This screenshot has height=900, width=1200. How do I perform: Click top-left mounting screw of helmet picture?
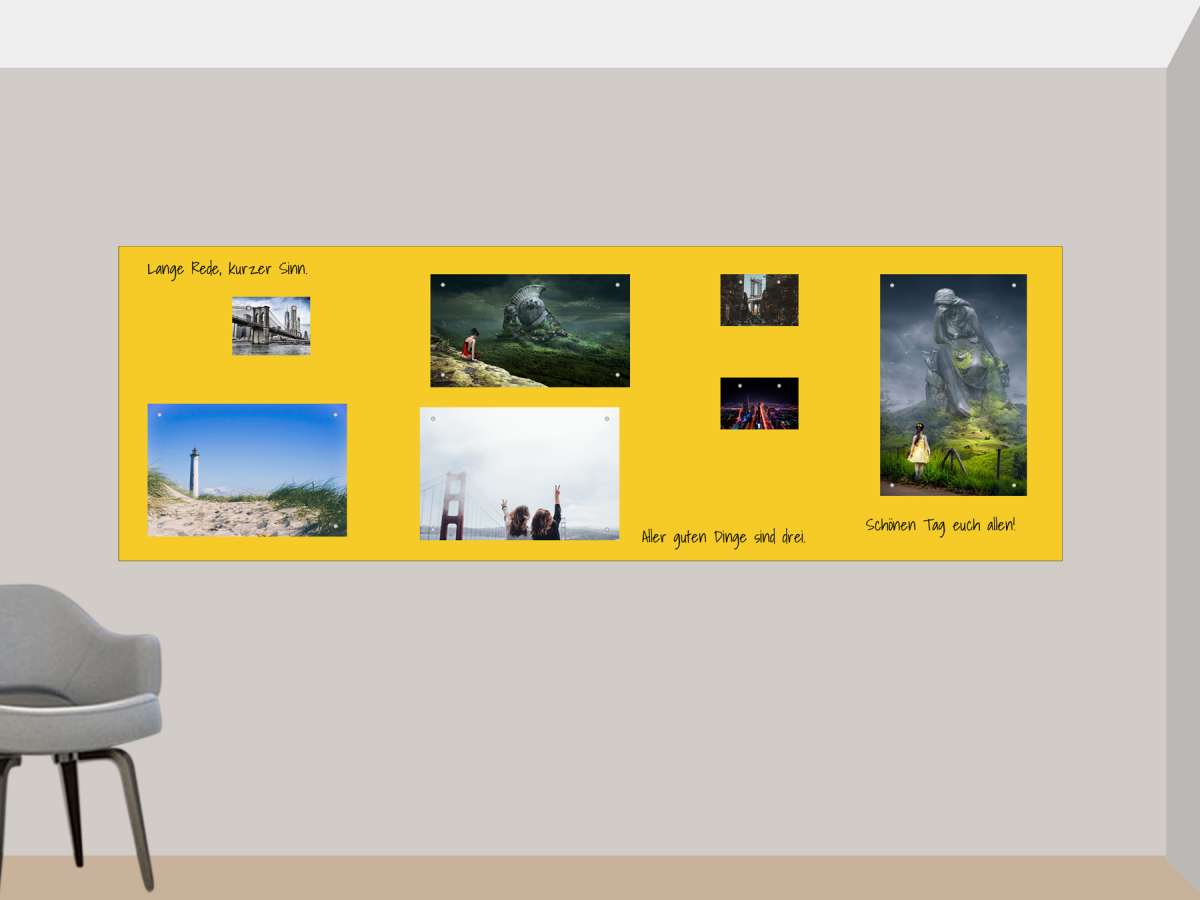point(443,285)
